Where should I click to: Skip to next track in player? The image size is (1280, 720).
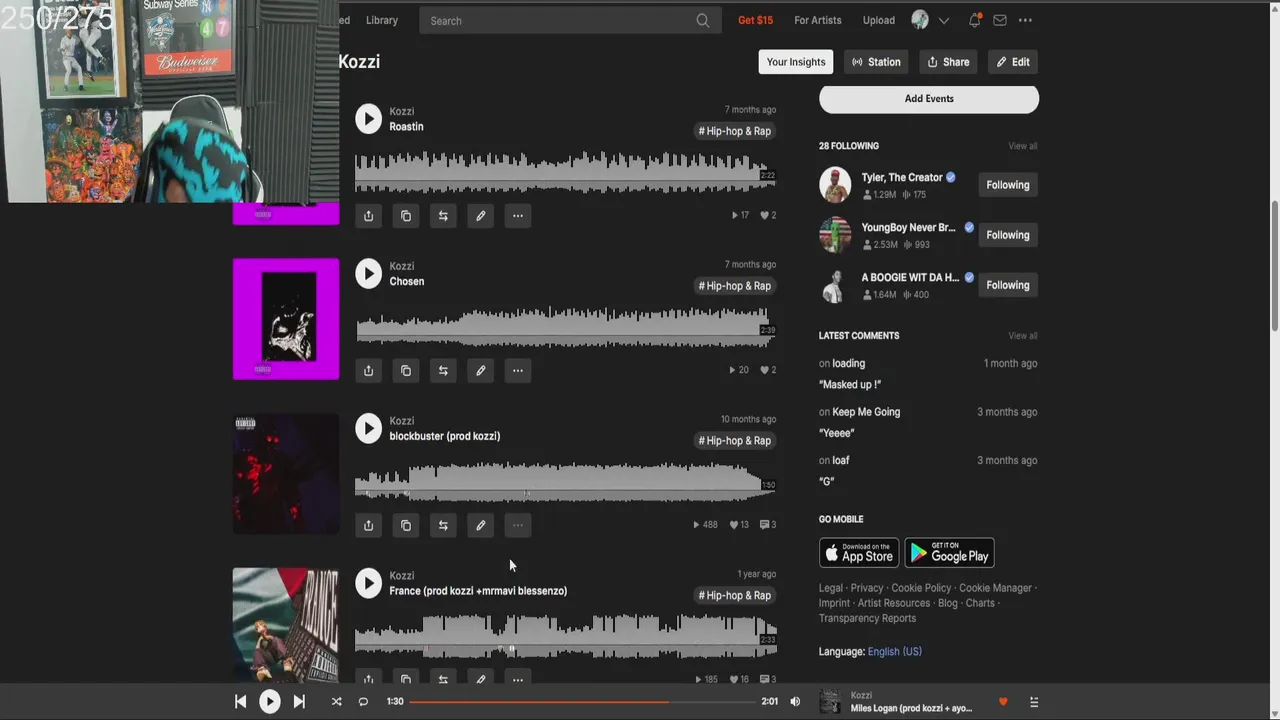click(x=298, y=702)
